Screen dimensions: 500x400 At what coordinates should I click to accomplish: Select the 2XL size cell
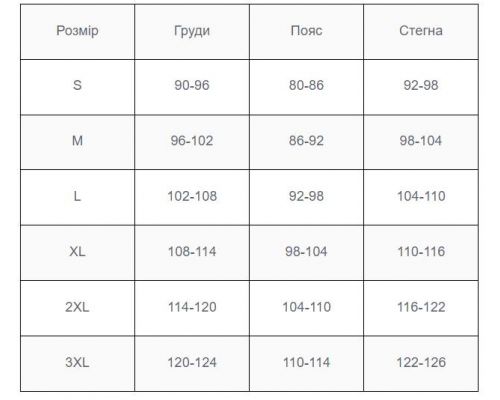click(x=77, y=307)
